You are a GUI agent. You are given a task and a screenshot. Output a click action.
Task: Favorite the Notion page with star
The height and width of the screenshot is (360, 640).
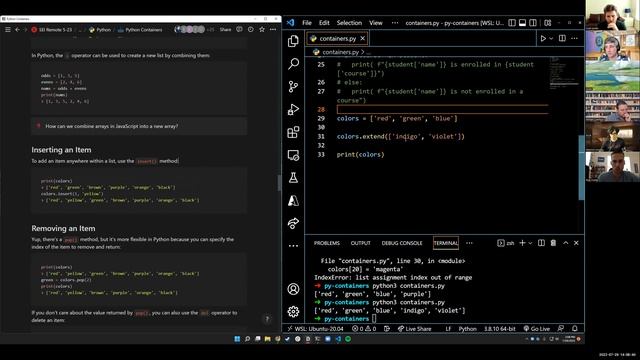coord(262,30)
